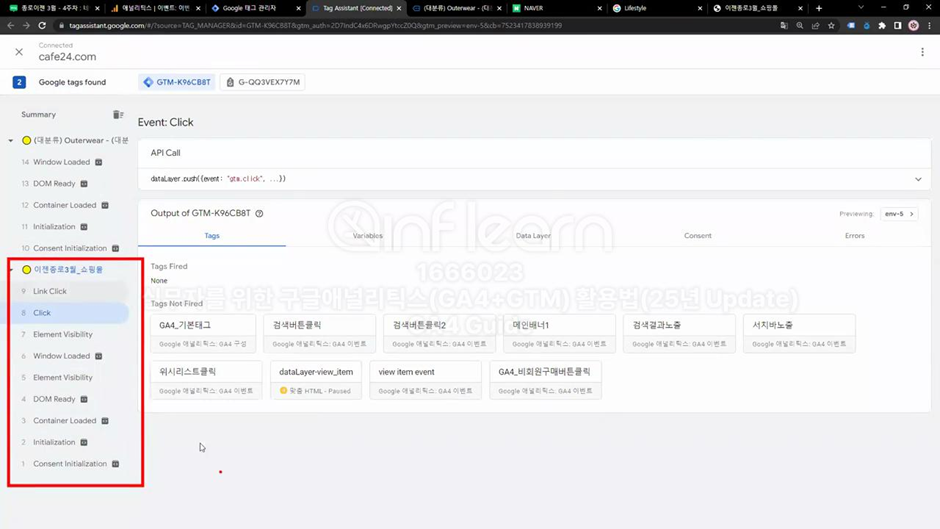Switch to the Tags tab

(x=212, y=236)
